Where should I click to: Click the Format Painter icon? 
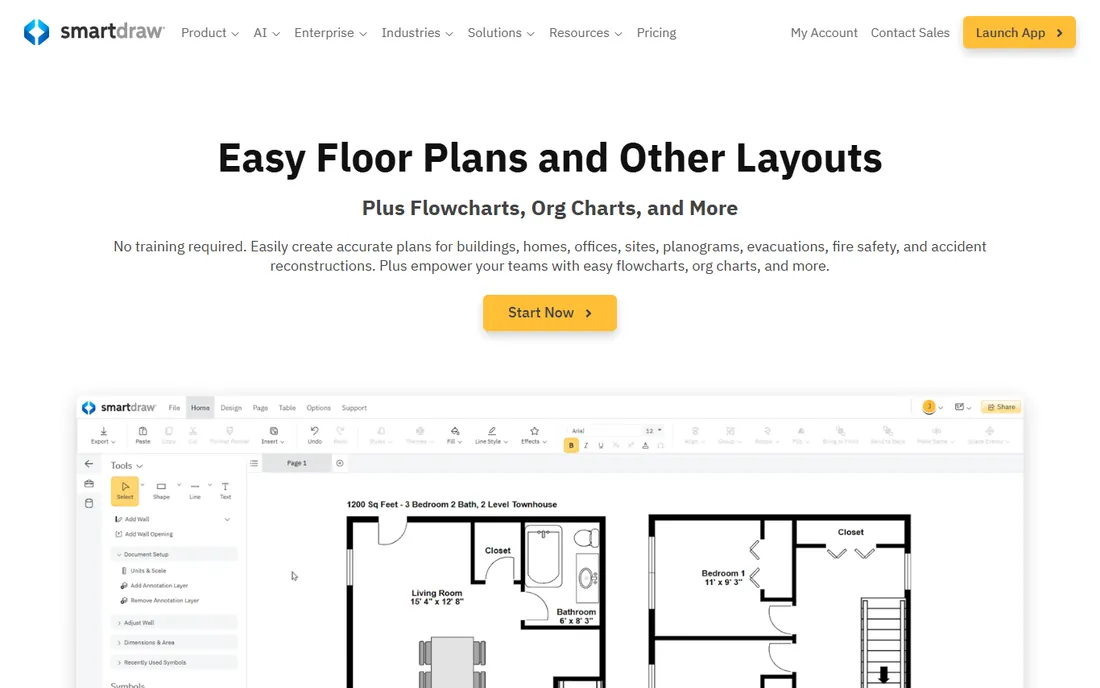(229, 436)
